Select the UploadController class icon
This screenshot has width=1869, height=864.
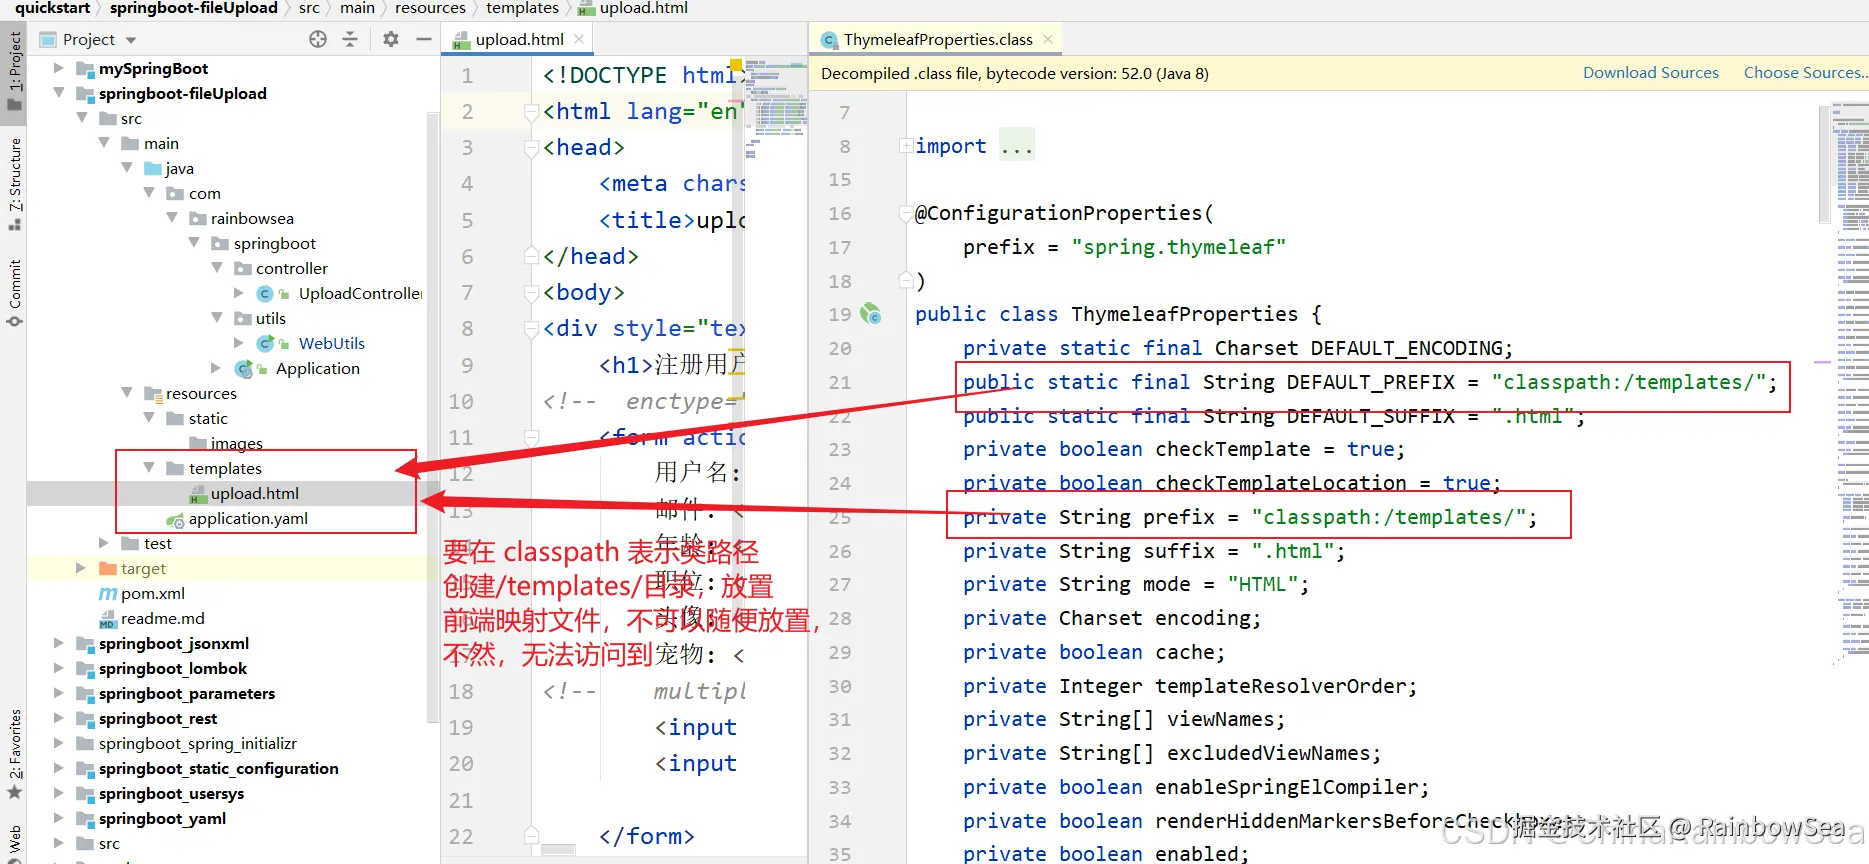click(265, 293)
